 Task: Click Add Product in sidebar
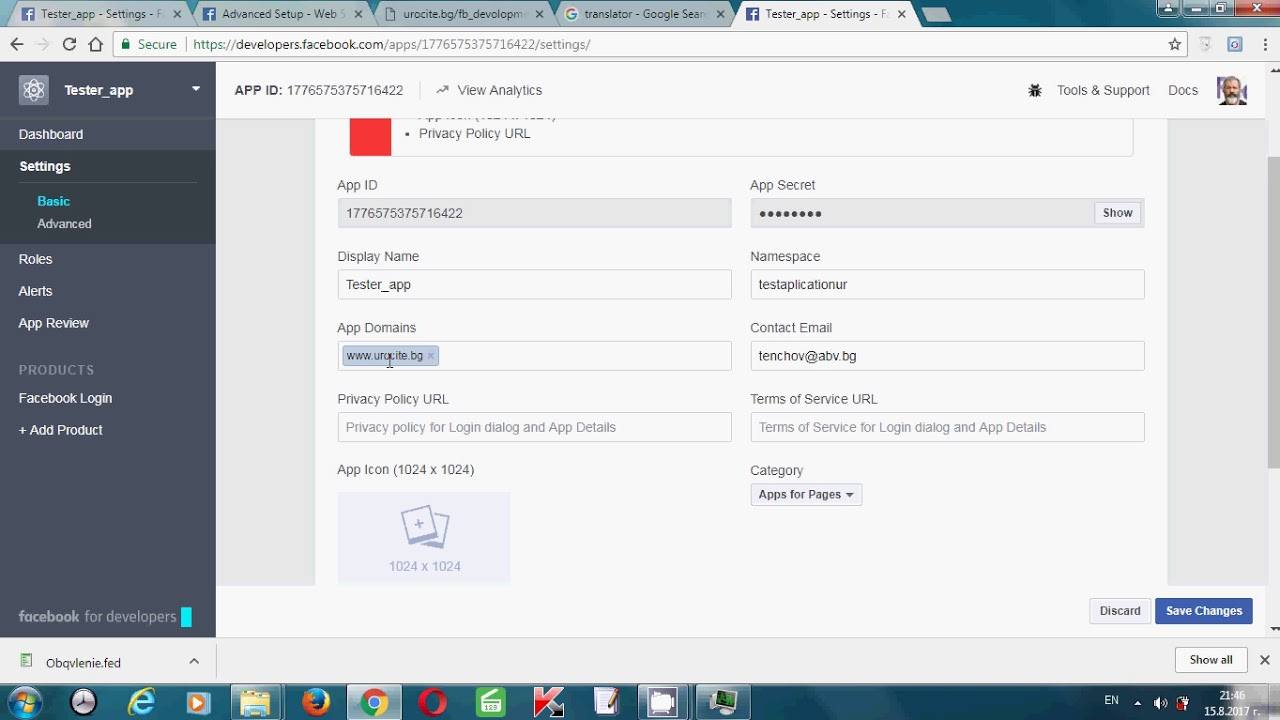point(60,430)
